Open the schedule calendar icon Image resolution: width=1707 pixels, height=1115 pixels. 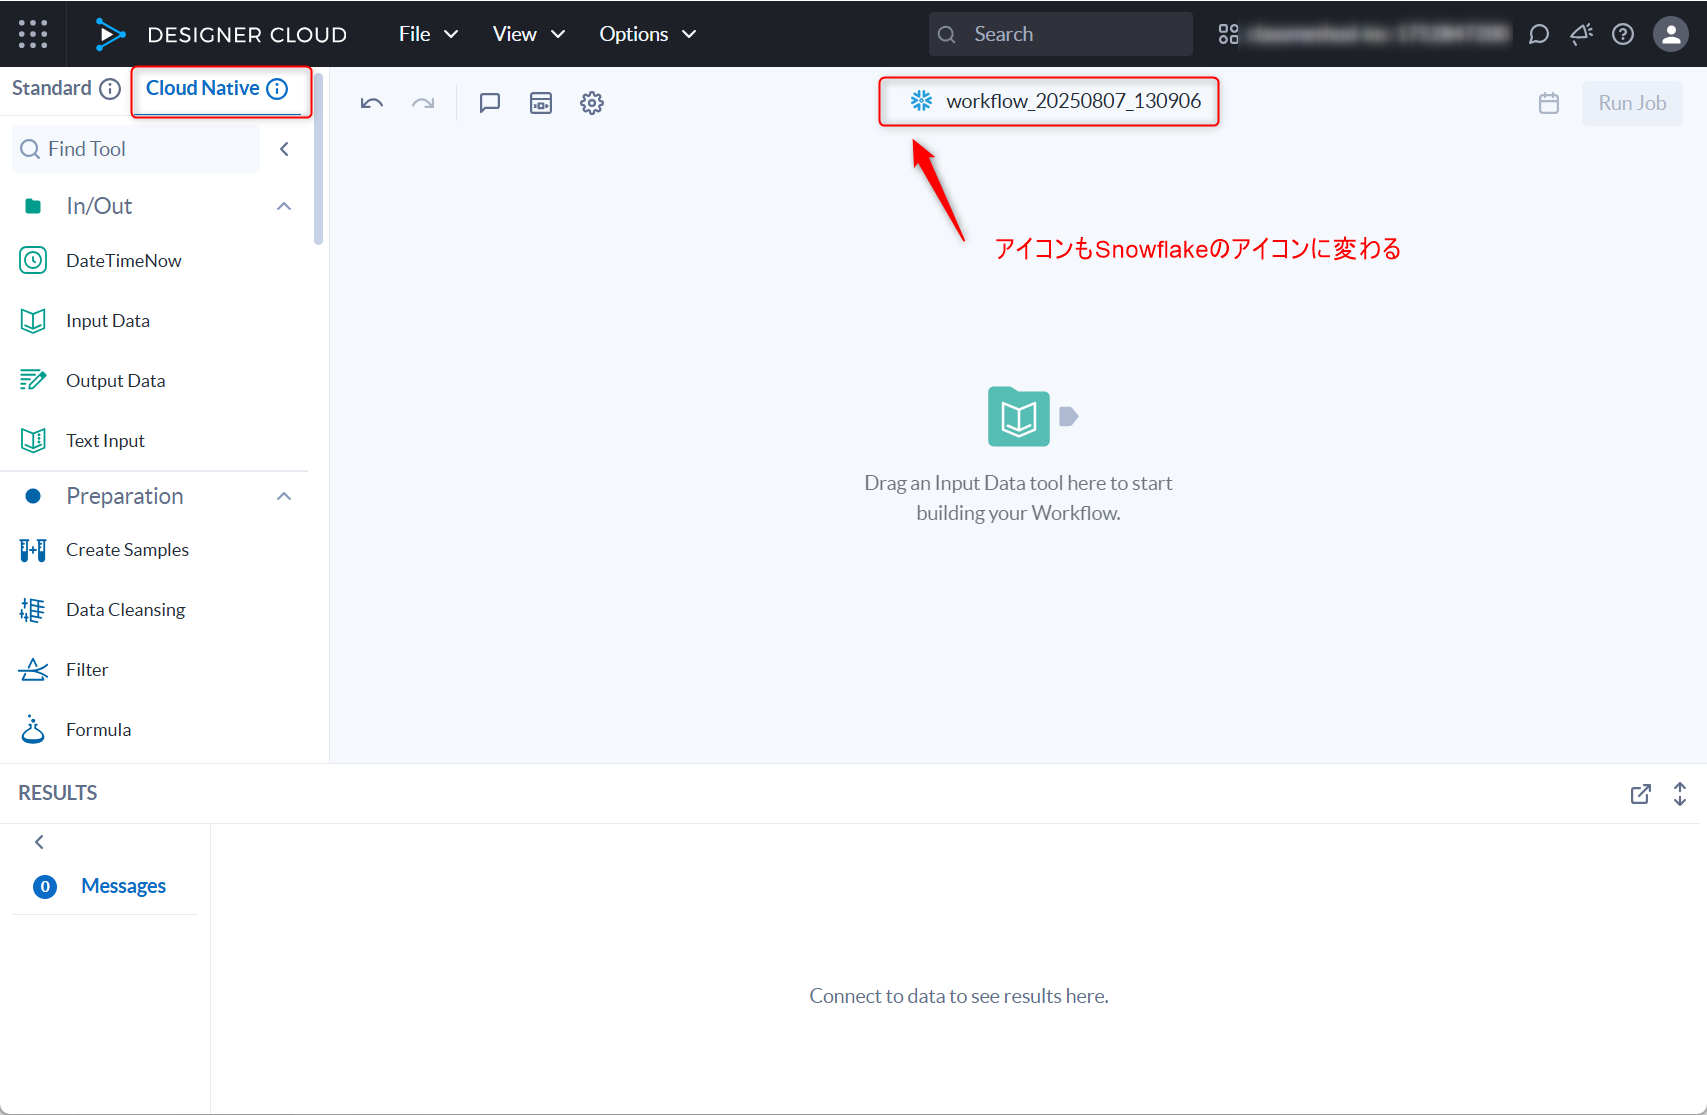(x=1549, y=103)
